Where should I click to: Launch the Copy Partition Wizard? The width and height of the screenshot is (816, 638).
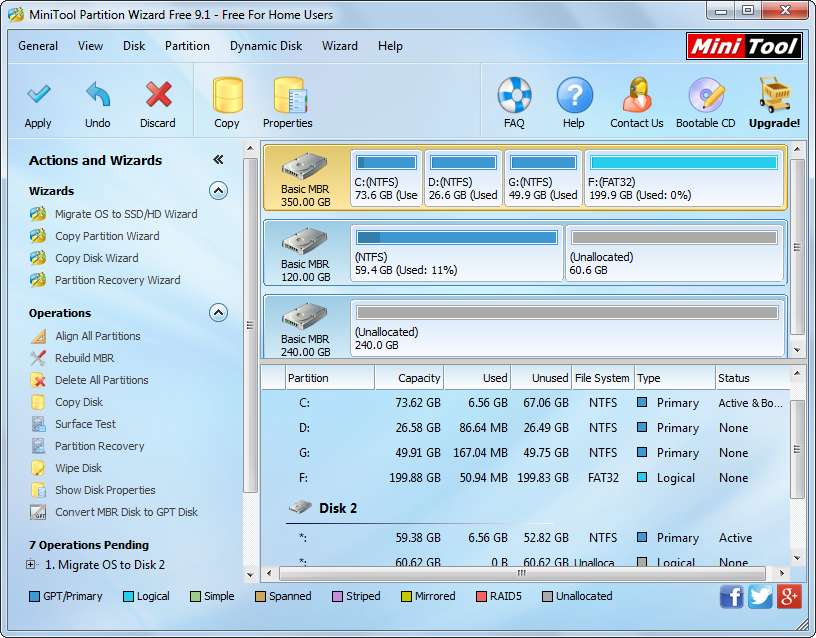pyautogui.click(x=107, y=236)
